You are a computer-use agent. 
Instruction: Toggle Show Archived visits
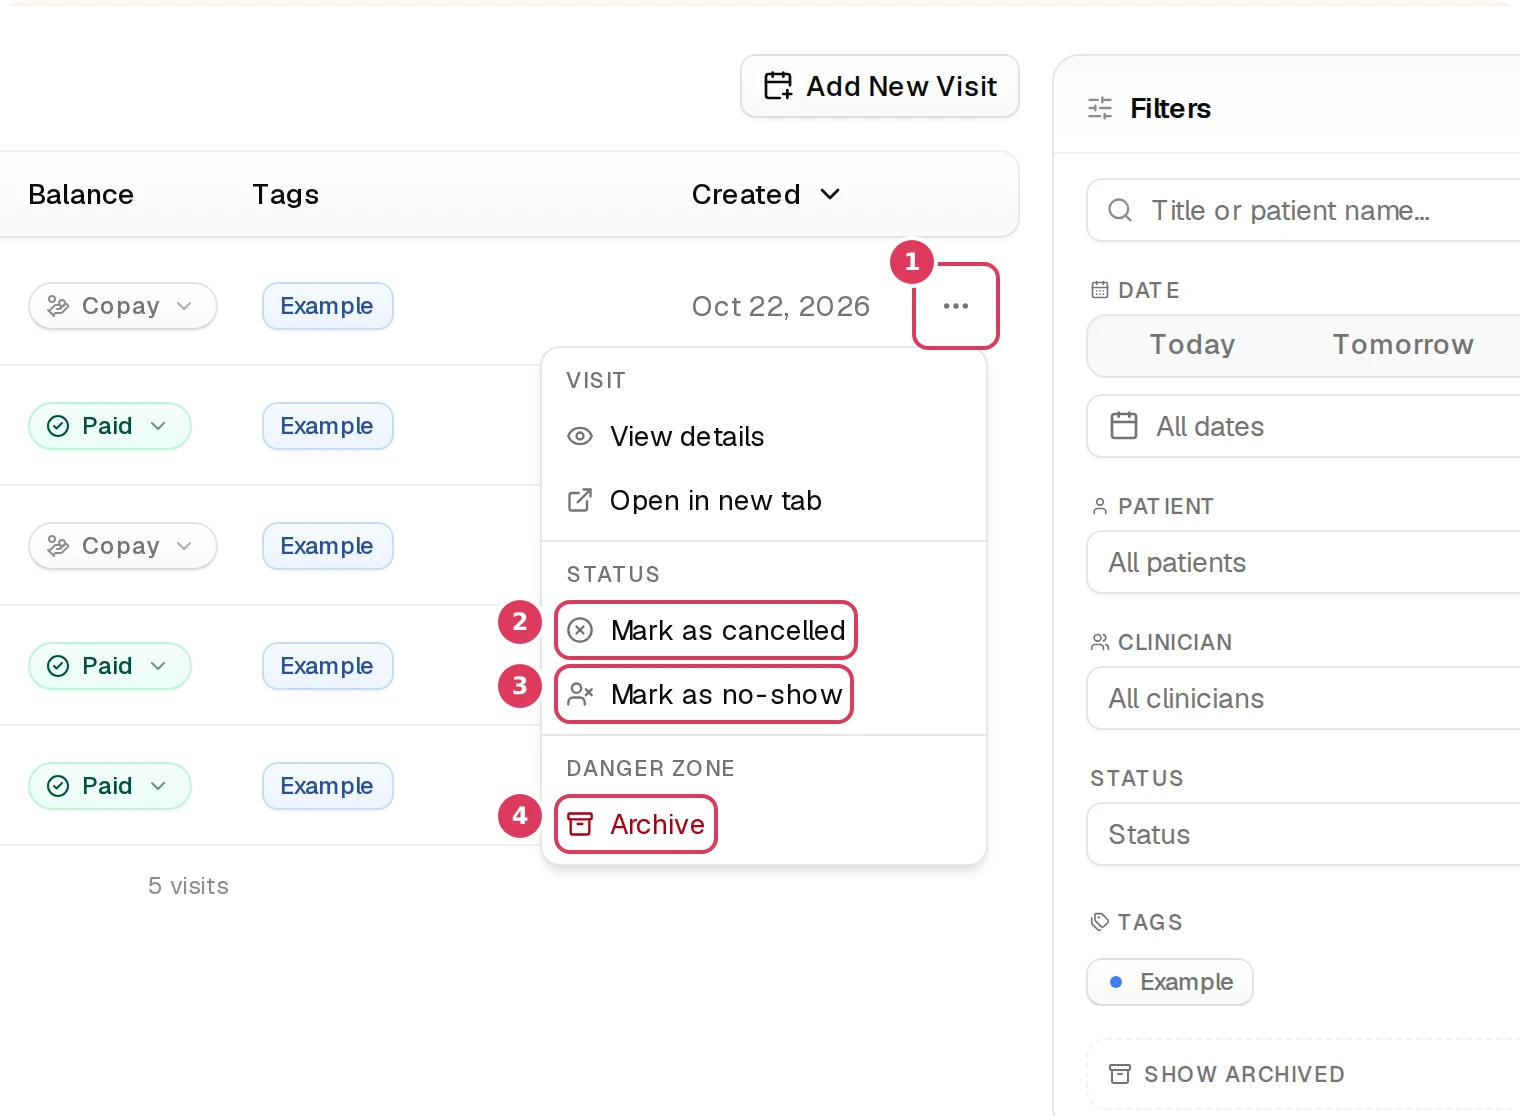1303,1074
